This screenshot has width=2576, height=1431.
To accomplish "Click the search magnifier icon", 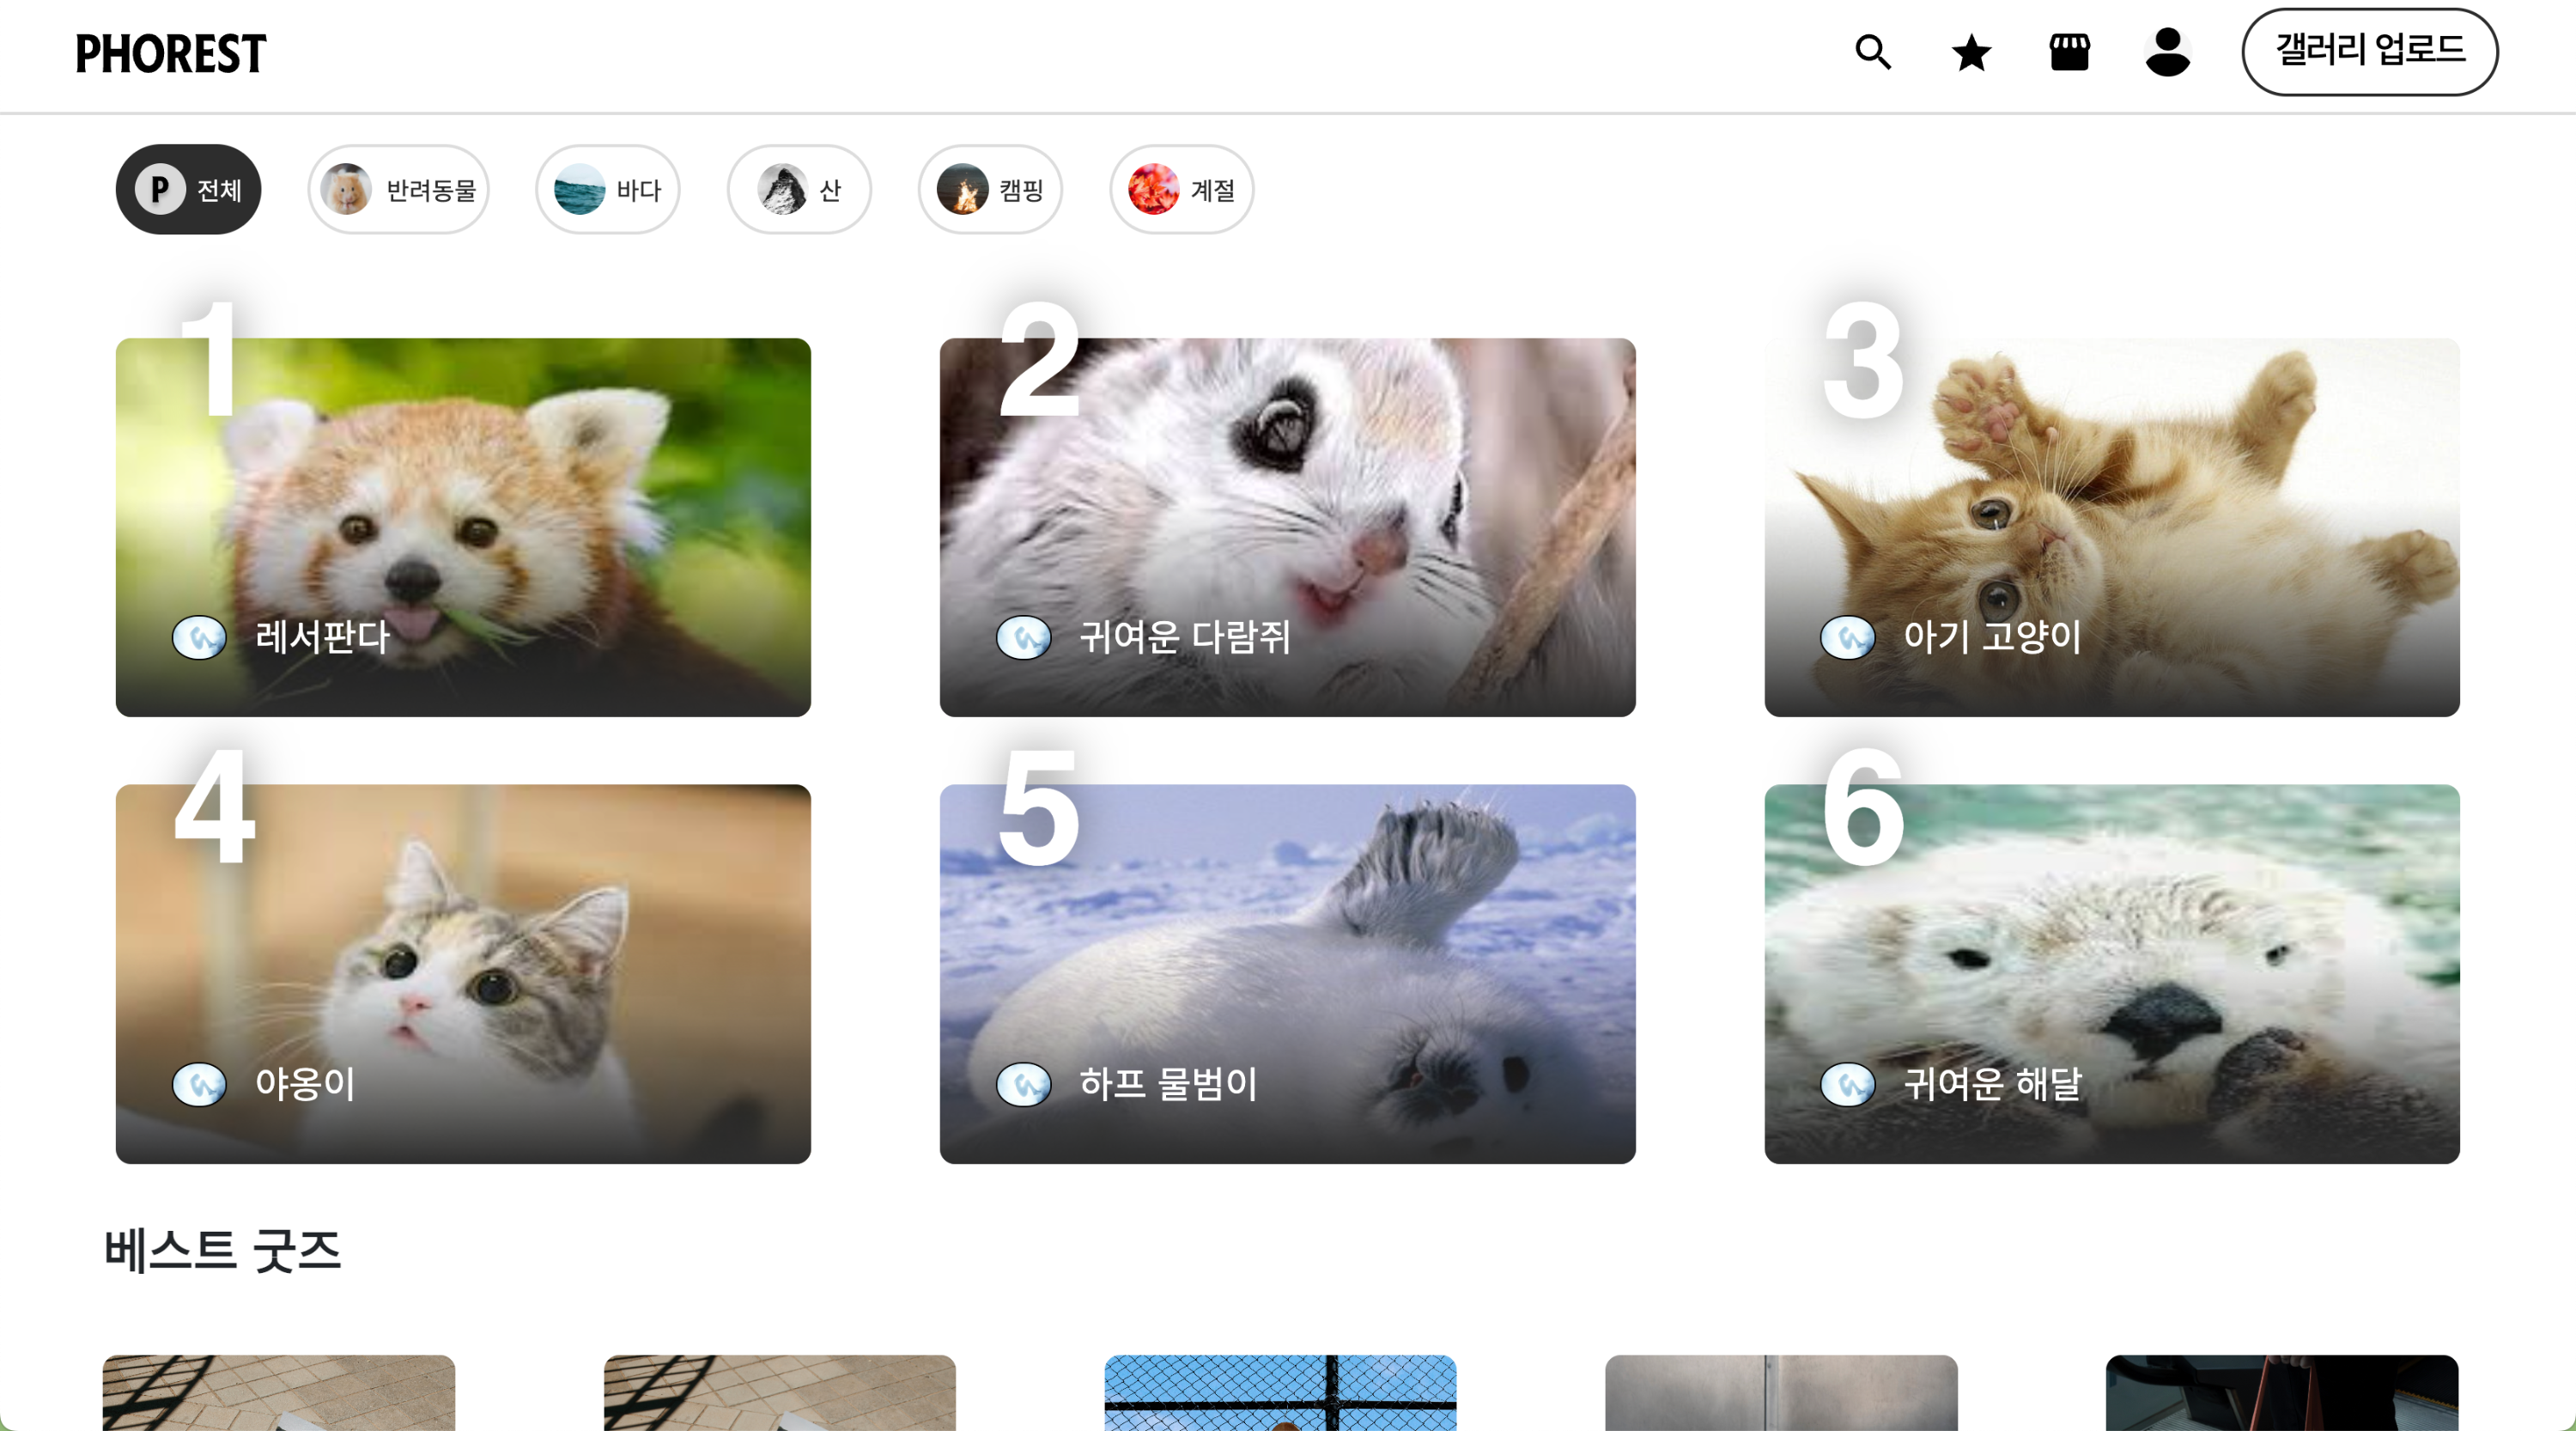I will tap(1872, 52).
